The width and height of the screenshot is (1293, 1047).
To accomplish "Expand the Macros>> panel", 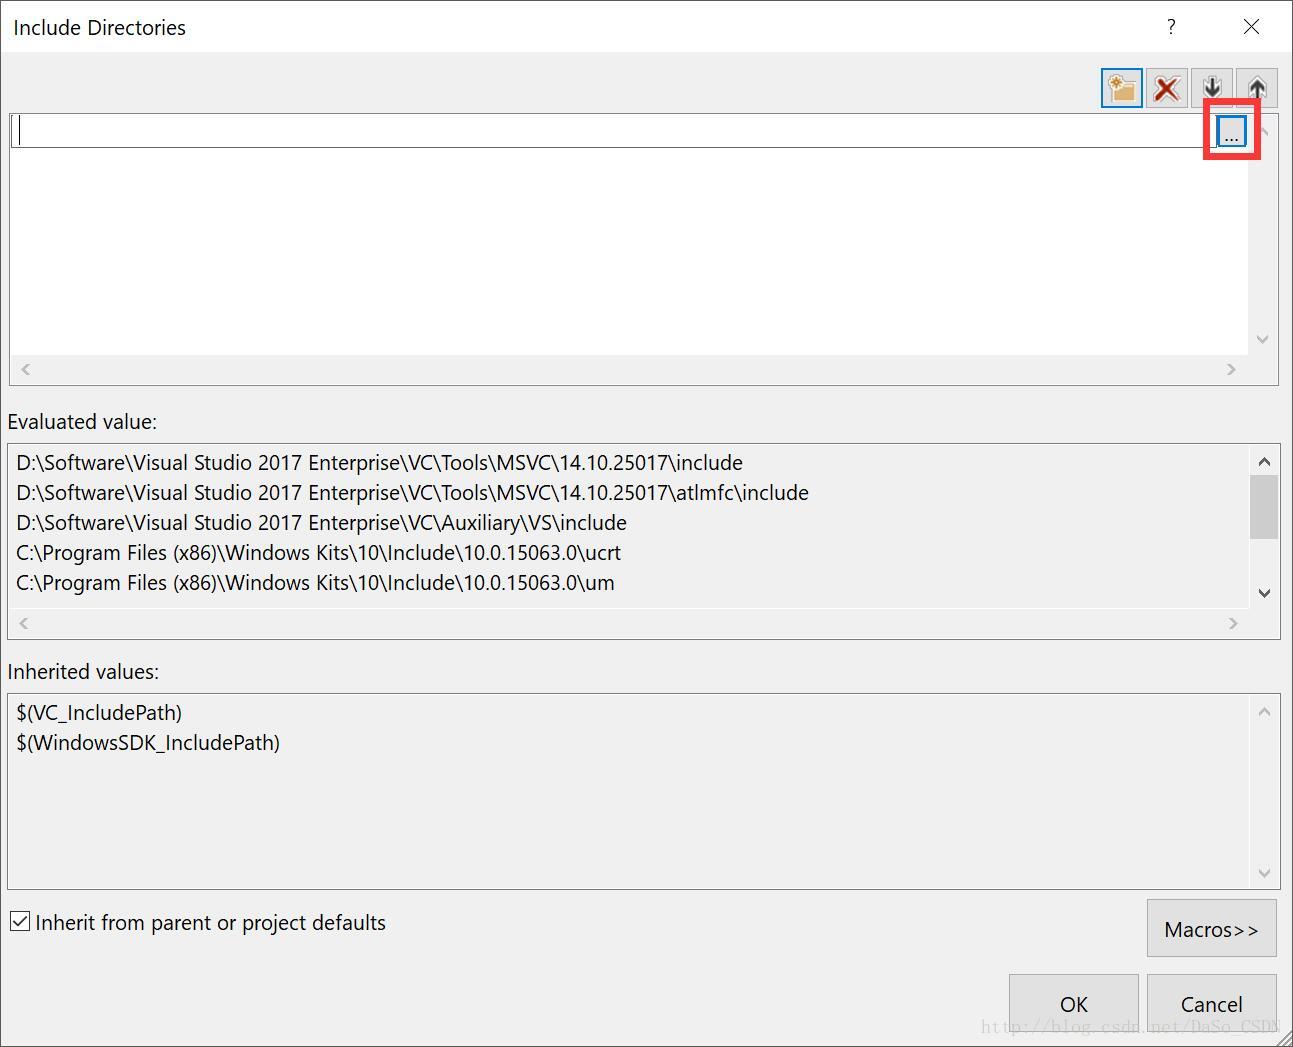I will pyautogui.click(x=1211, y=929).
